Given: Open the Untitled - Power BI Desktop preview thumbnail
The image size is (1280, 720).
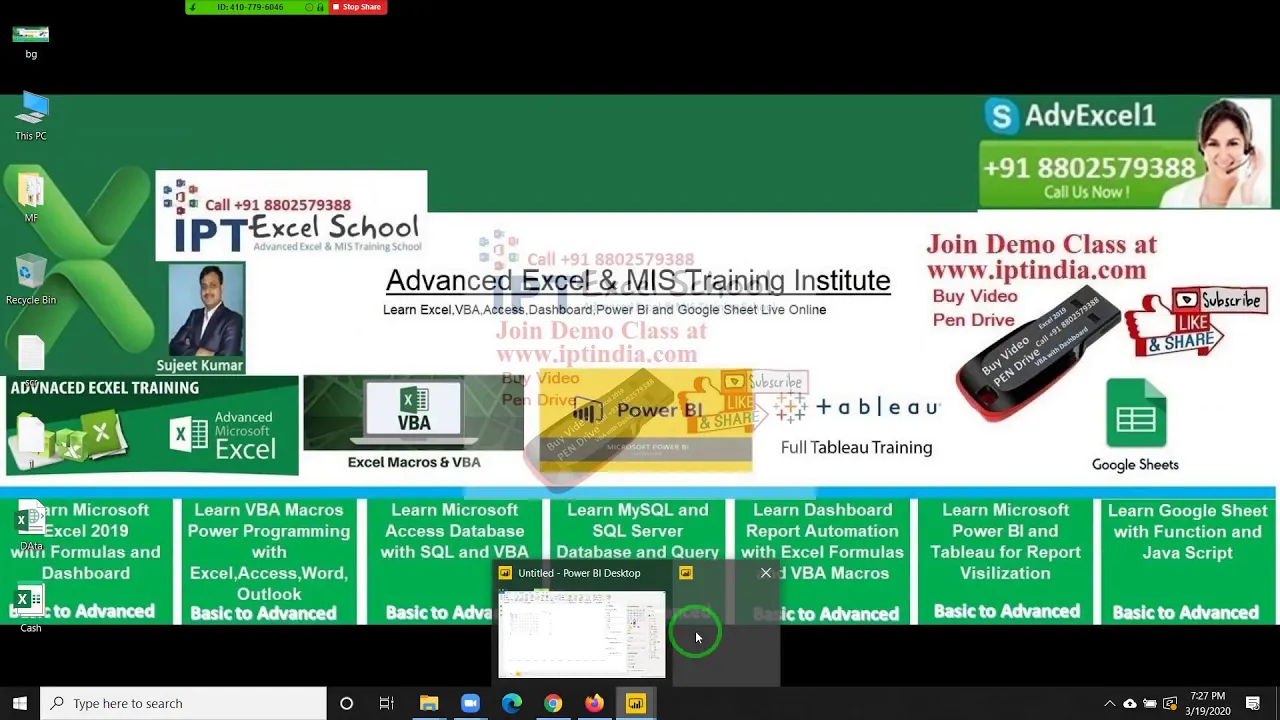Looking at the screenshot, I should pyautogui.click(x=582, y=634).
